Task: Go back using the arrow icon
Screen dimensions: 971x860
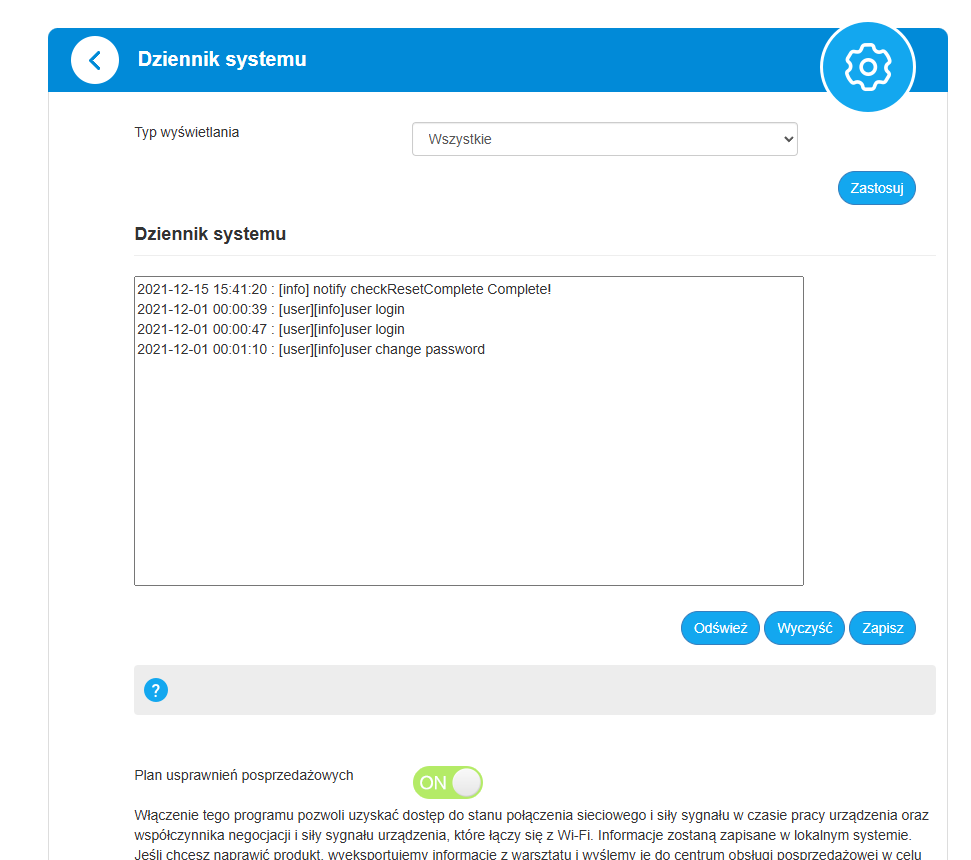Action: point(95,60)
